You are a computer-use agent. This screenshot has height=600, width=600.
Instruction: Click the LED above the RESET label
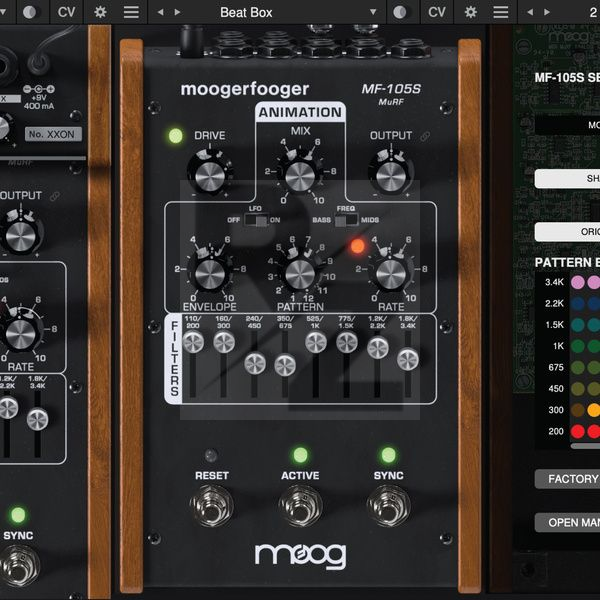pos(211,455)
